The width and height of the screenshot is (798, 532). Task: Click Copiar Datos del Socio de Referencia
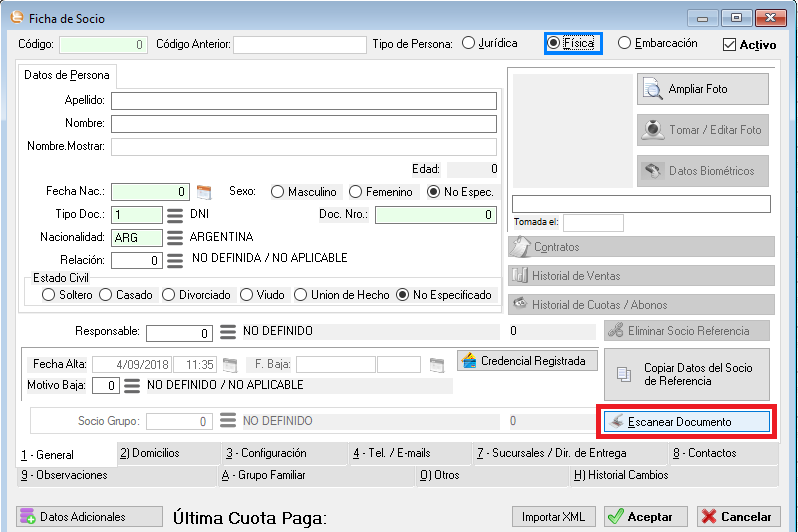[x=686, y=374]
